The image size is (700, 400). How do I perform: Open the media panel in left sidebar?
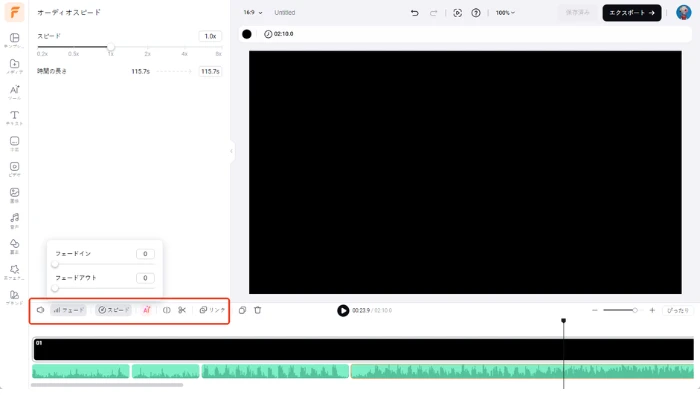(x=14, y=66)
